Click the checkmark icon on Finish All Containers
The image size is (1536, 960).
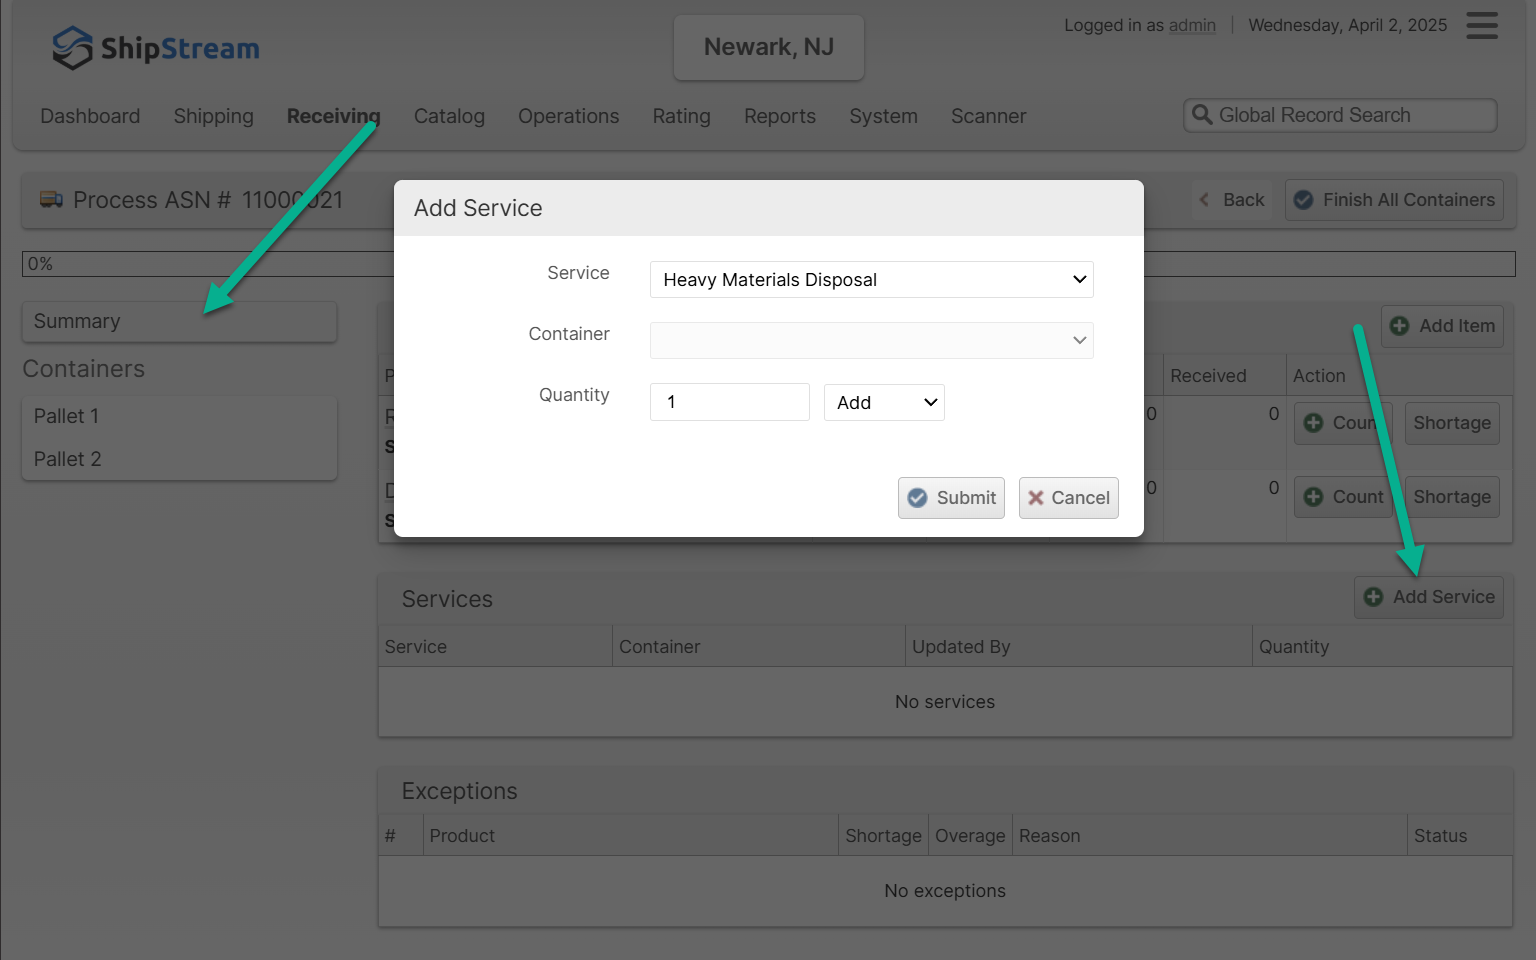[1303, 200]
